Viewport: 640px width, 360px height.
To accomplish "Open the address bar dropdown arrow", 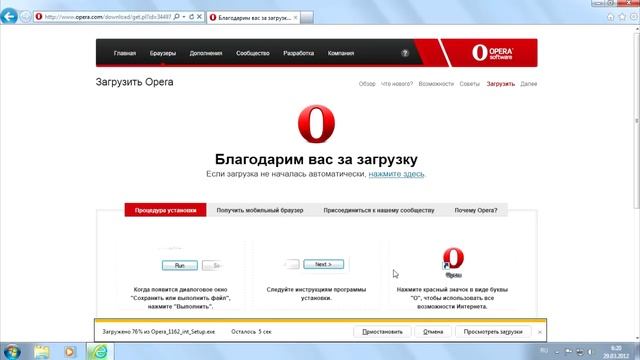I will [x=184, y=17].
